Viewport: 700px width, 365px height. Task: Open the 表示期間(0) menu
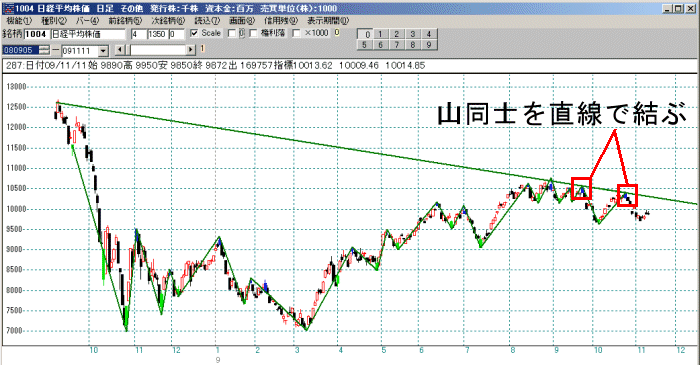point(328,21)
